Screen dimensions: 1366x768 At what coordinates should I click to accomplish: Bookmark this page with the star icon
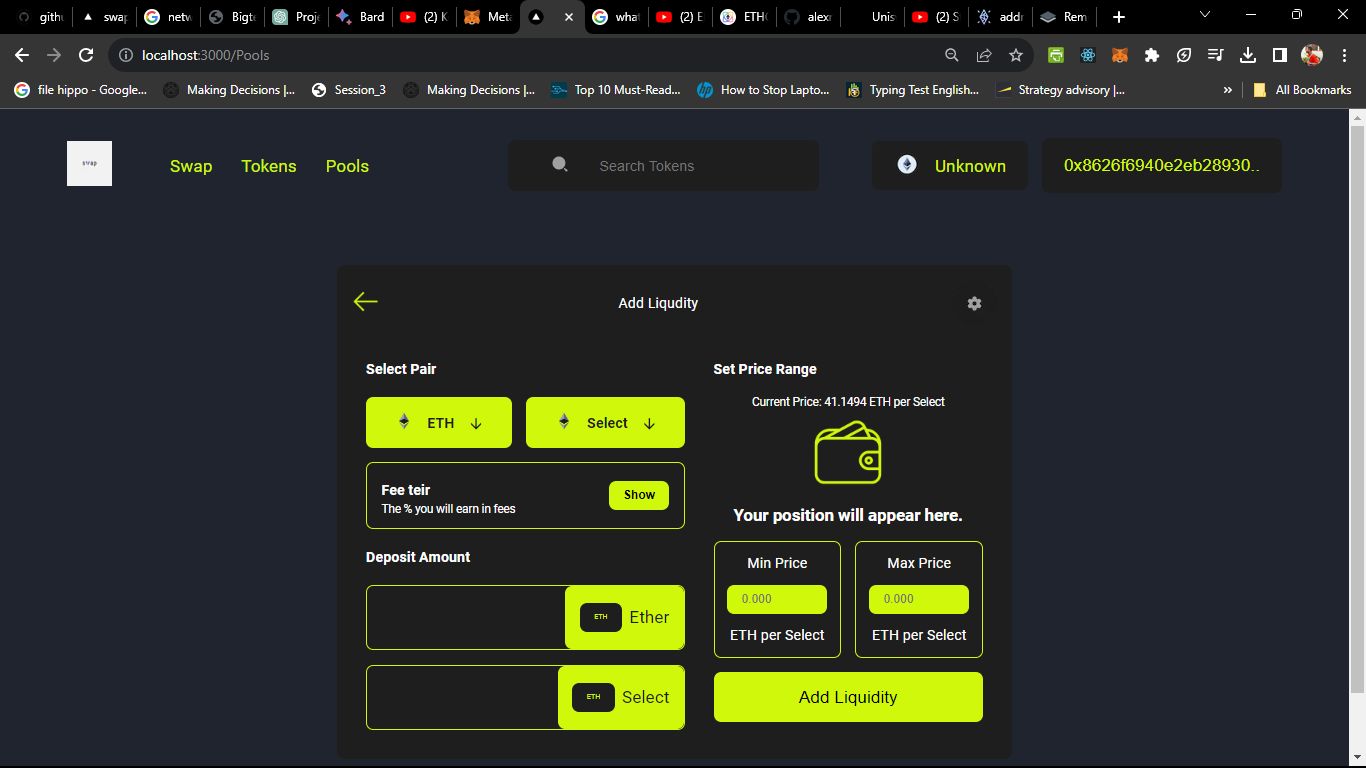1016,55
